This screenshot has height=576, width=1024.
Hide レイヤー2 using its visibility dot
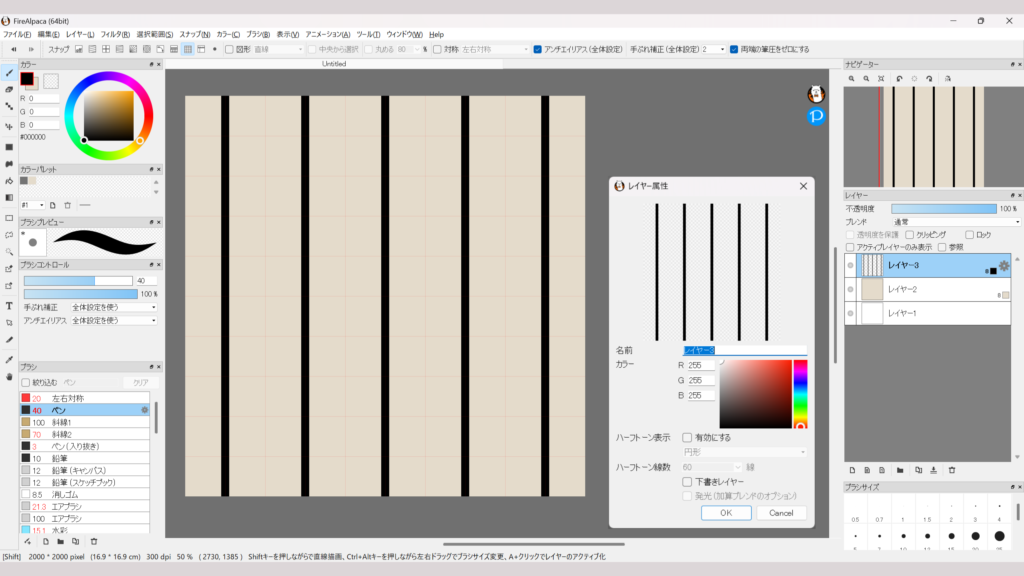850,289
